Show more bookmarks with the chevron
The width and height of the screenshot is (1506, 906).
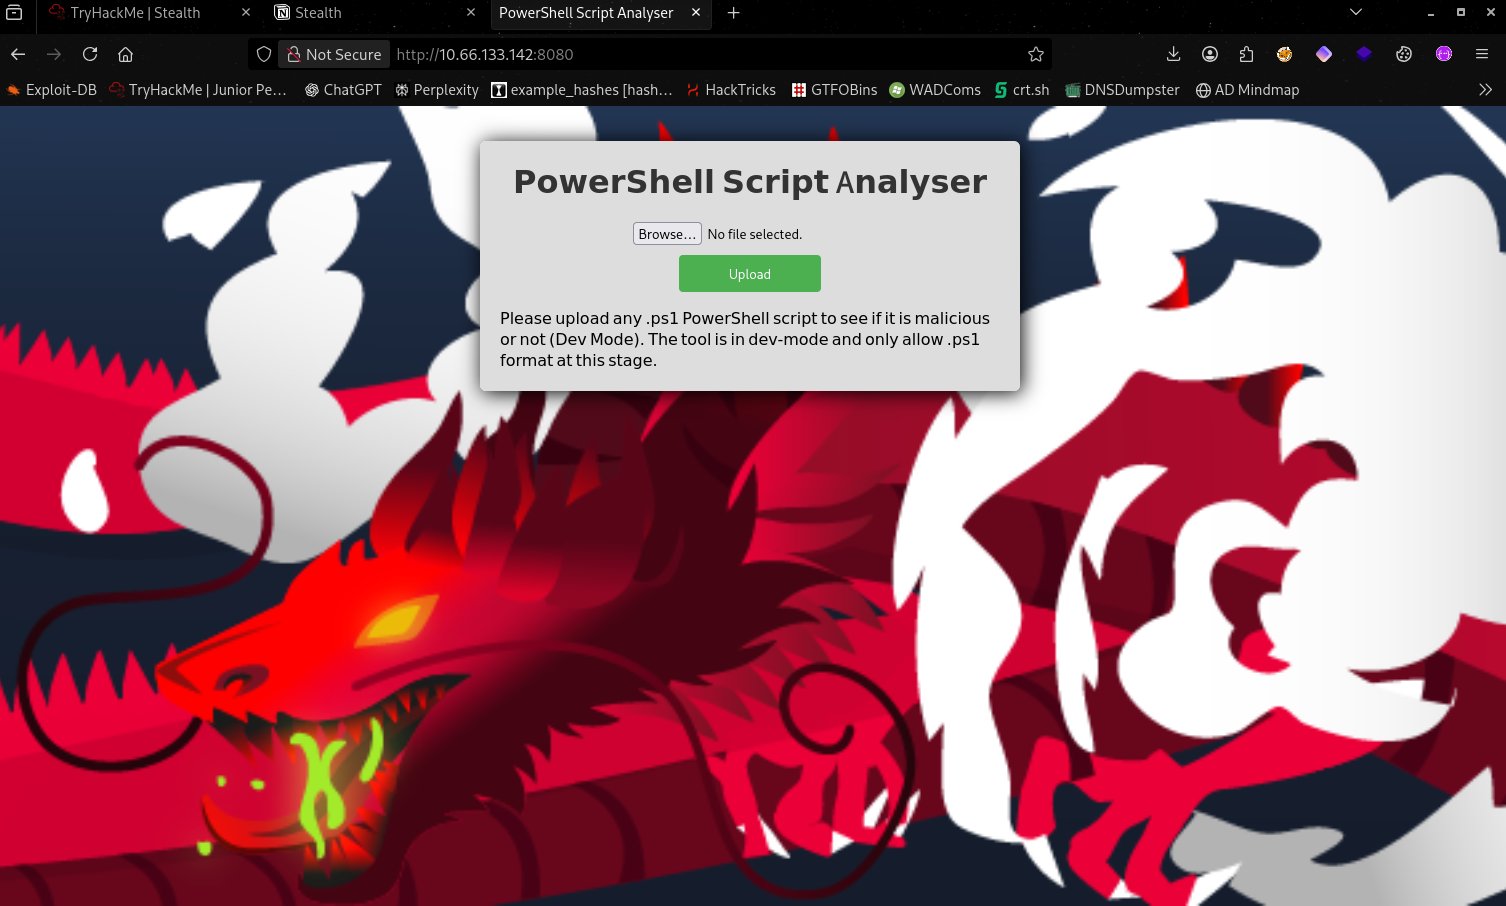tap(1485, 90)
